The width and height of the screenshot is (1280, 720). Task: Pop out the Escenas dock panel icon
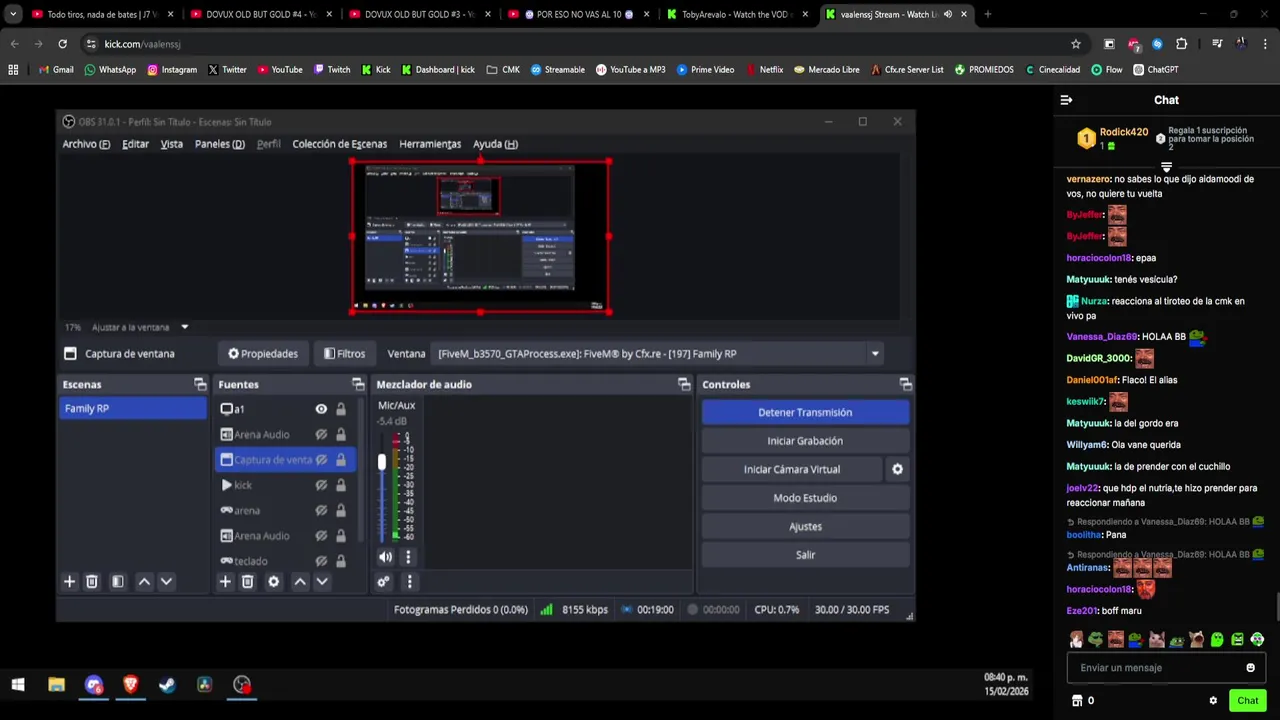[x=200, y=384]
